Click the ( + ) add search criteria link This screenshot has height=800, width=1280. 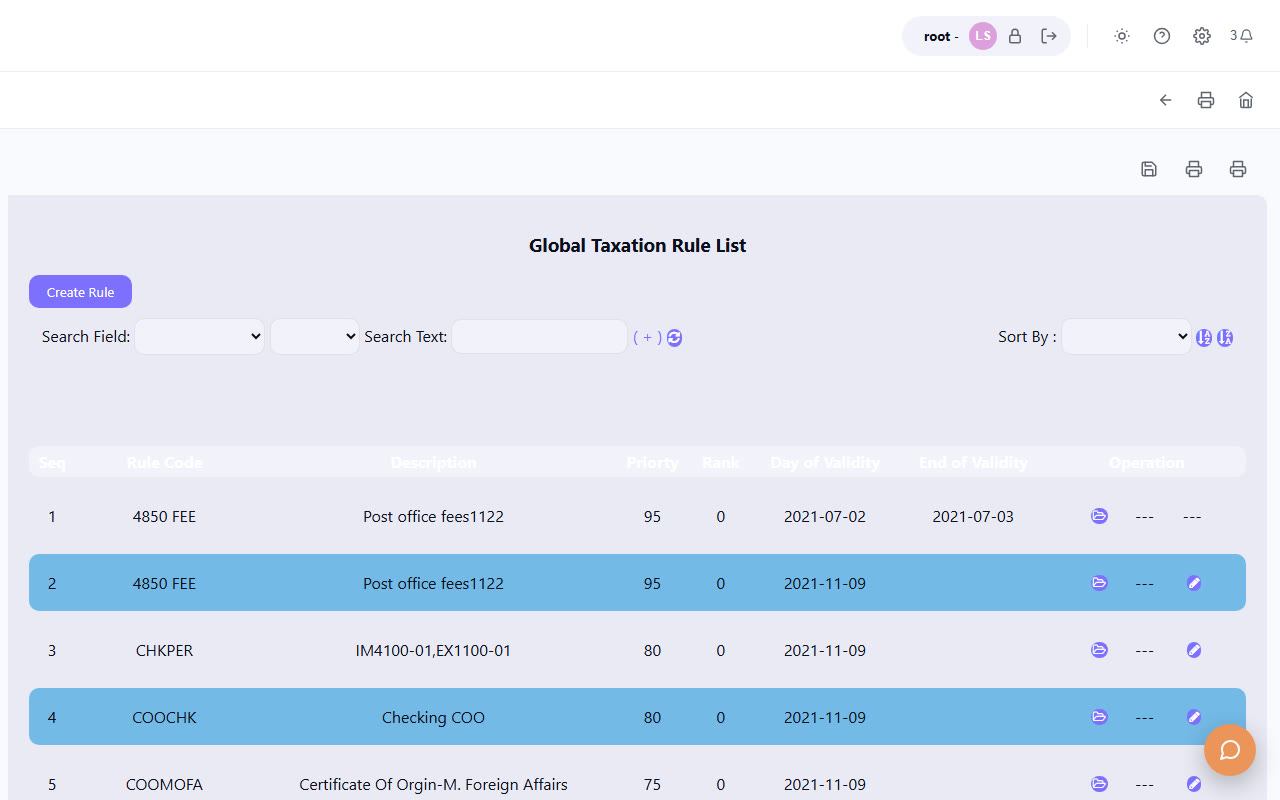[x=647, y=338]
